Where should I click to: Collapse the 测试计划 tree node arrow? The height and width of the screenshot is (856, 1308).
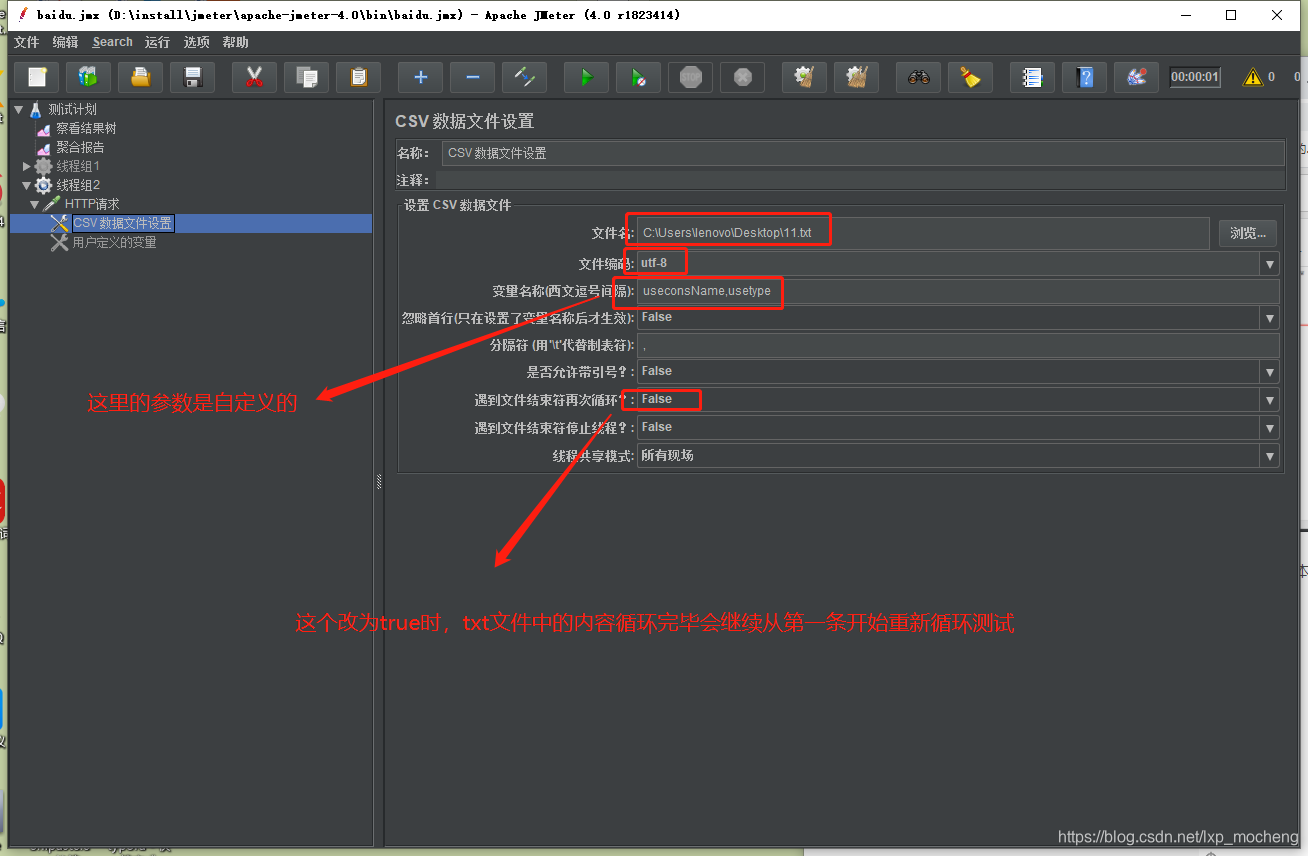19,109
